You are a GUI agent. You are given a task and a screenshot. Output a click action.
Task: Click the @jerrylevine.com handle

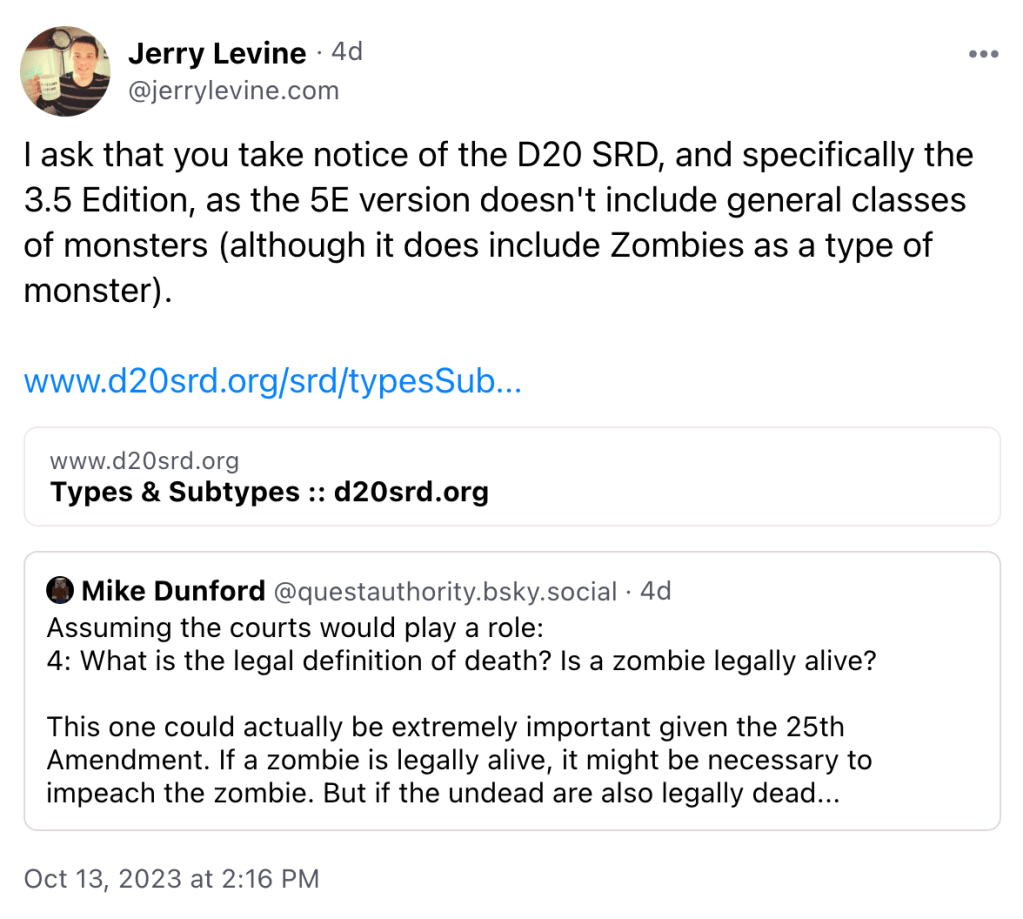(x=233, y=91)
